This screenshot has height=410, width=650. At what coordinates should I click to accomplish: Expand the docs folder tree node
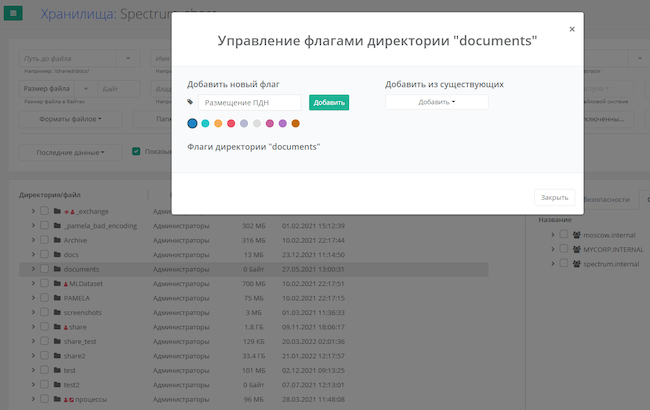coord(33,255)
